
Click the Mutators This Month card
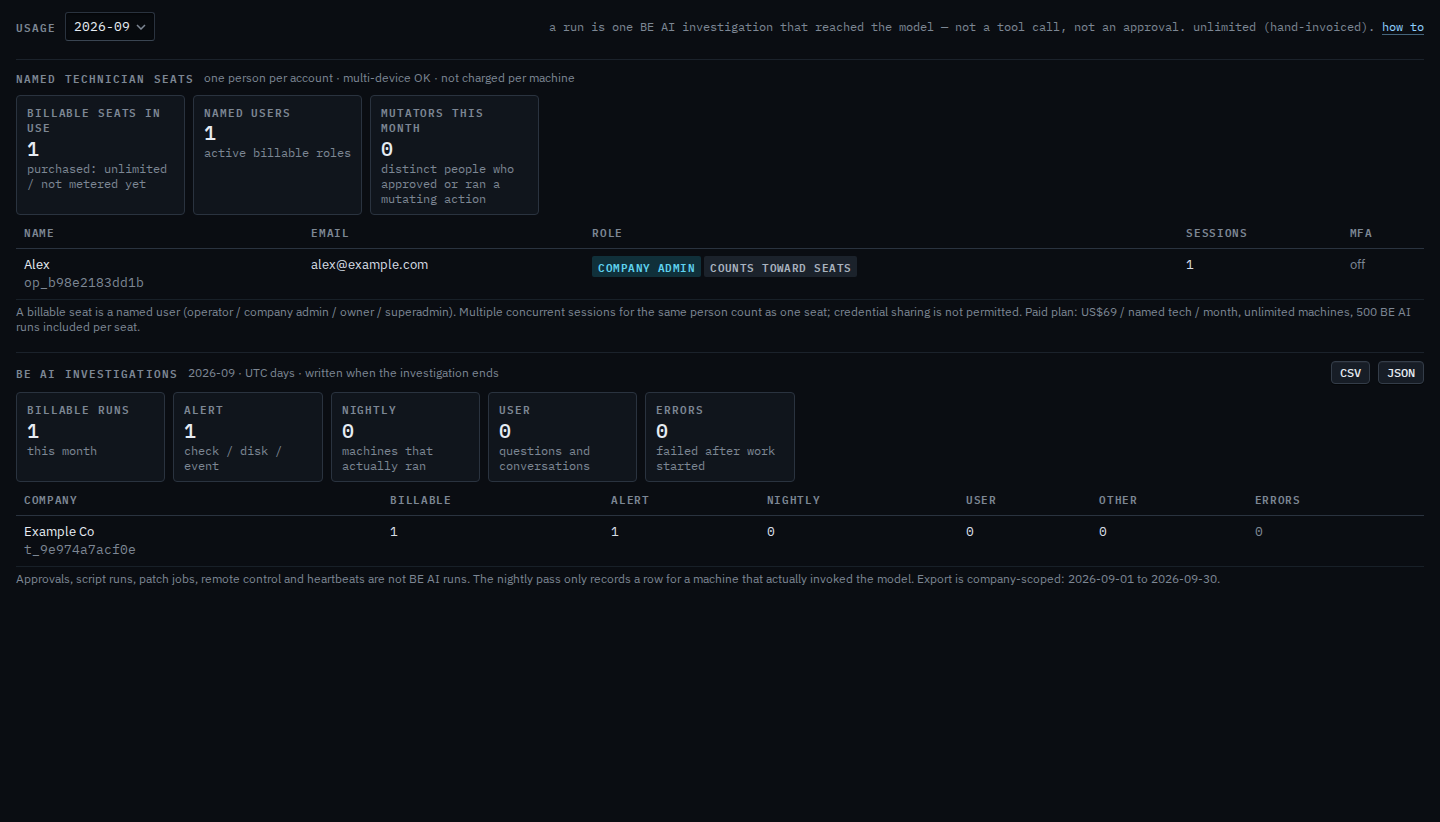tap(454, 155)
